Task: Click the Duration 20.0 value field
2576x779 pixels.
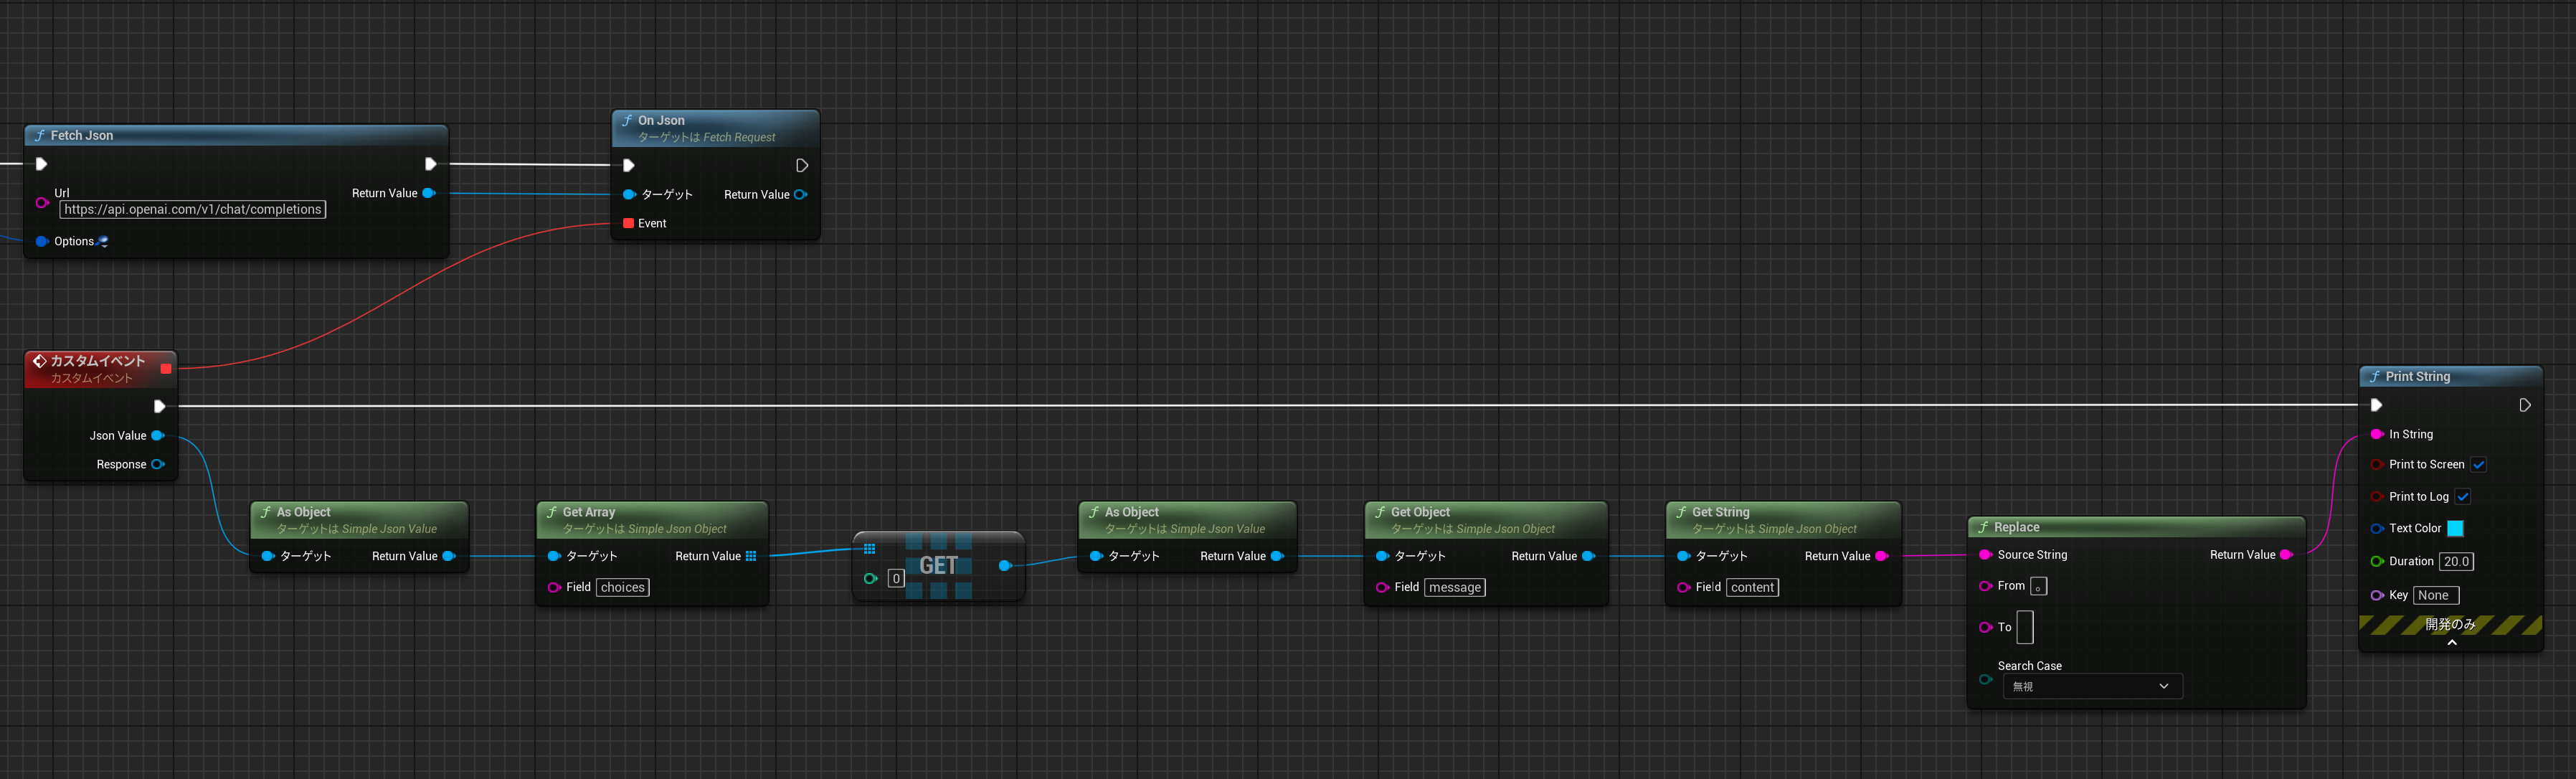Action: 2456,561
